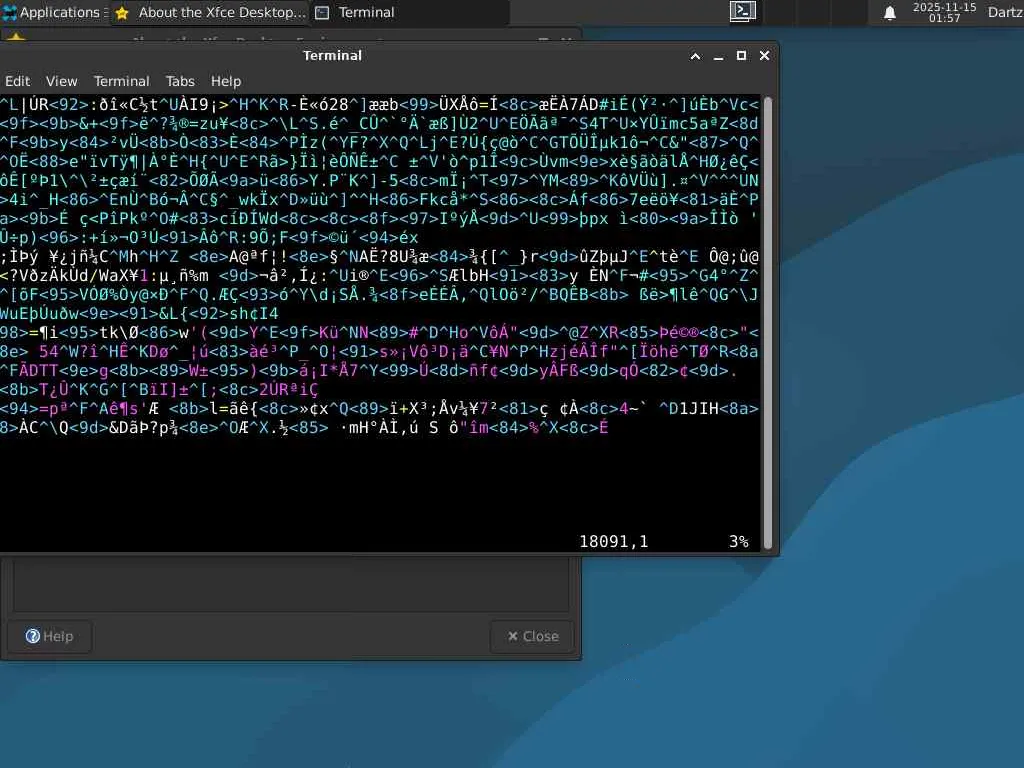Open the Edit menu in Terminal
The width and height of the screenshot is (1024, 768).
[x=18, y=81]
